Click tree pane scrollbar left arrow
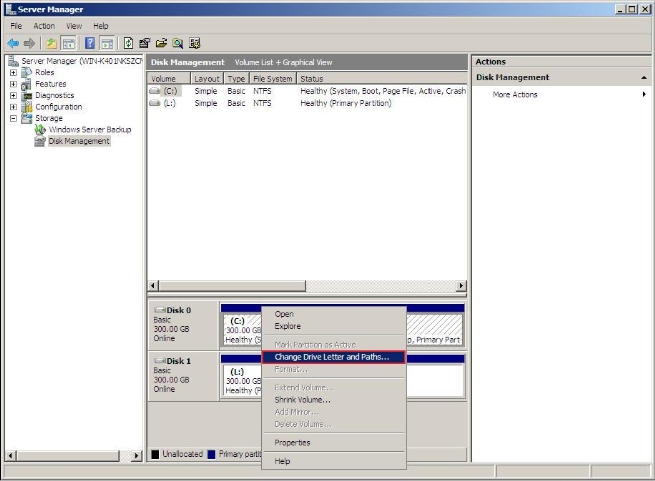Viewport: 655px width, 481px height. (11, 456)
